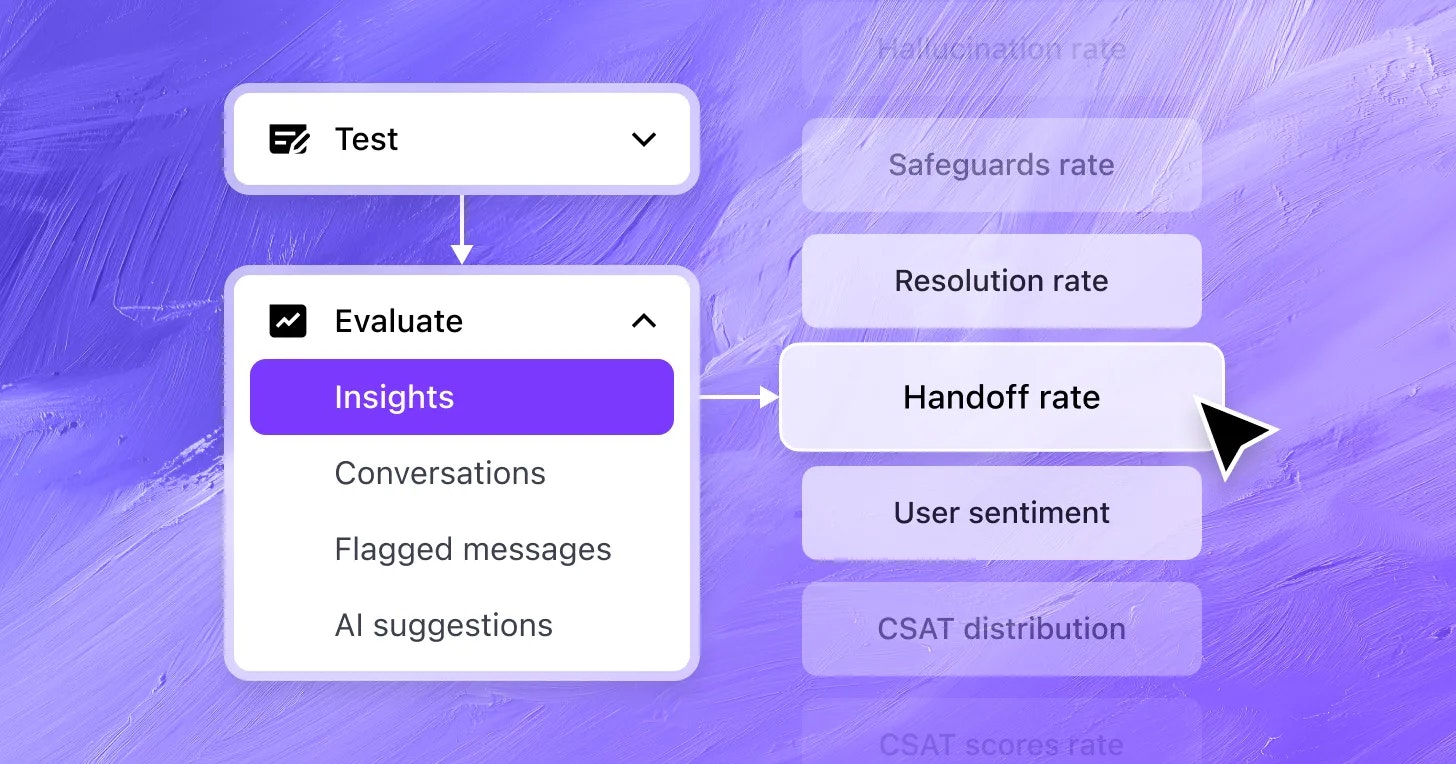Select the Insights menu item

[461, 397]
